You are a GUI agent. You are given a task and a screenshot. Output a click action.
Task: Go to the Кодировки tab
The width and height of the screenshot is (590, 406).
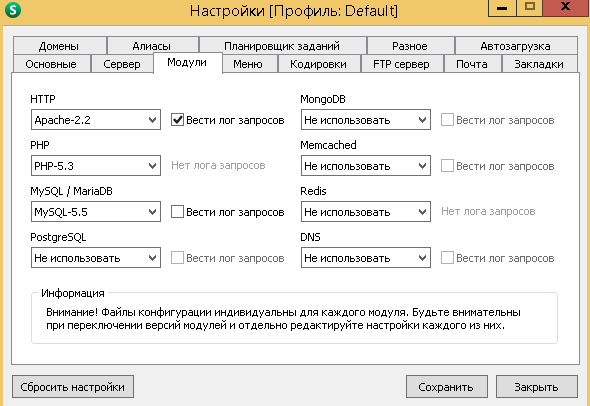click(318, 64)
